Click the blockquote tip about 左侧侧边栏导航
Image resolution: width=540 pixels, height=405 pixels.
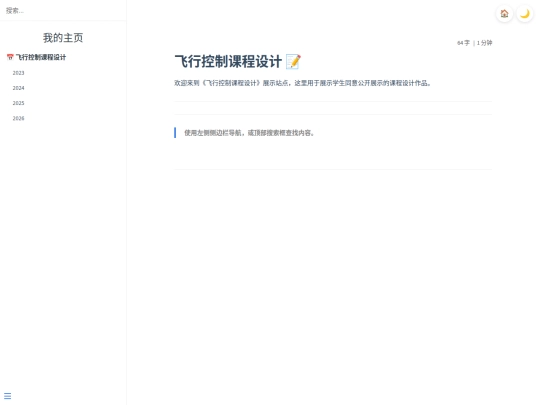[249, 133]
